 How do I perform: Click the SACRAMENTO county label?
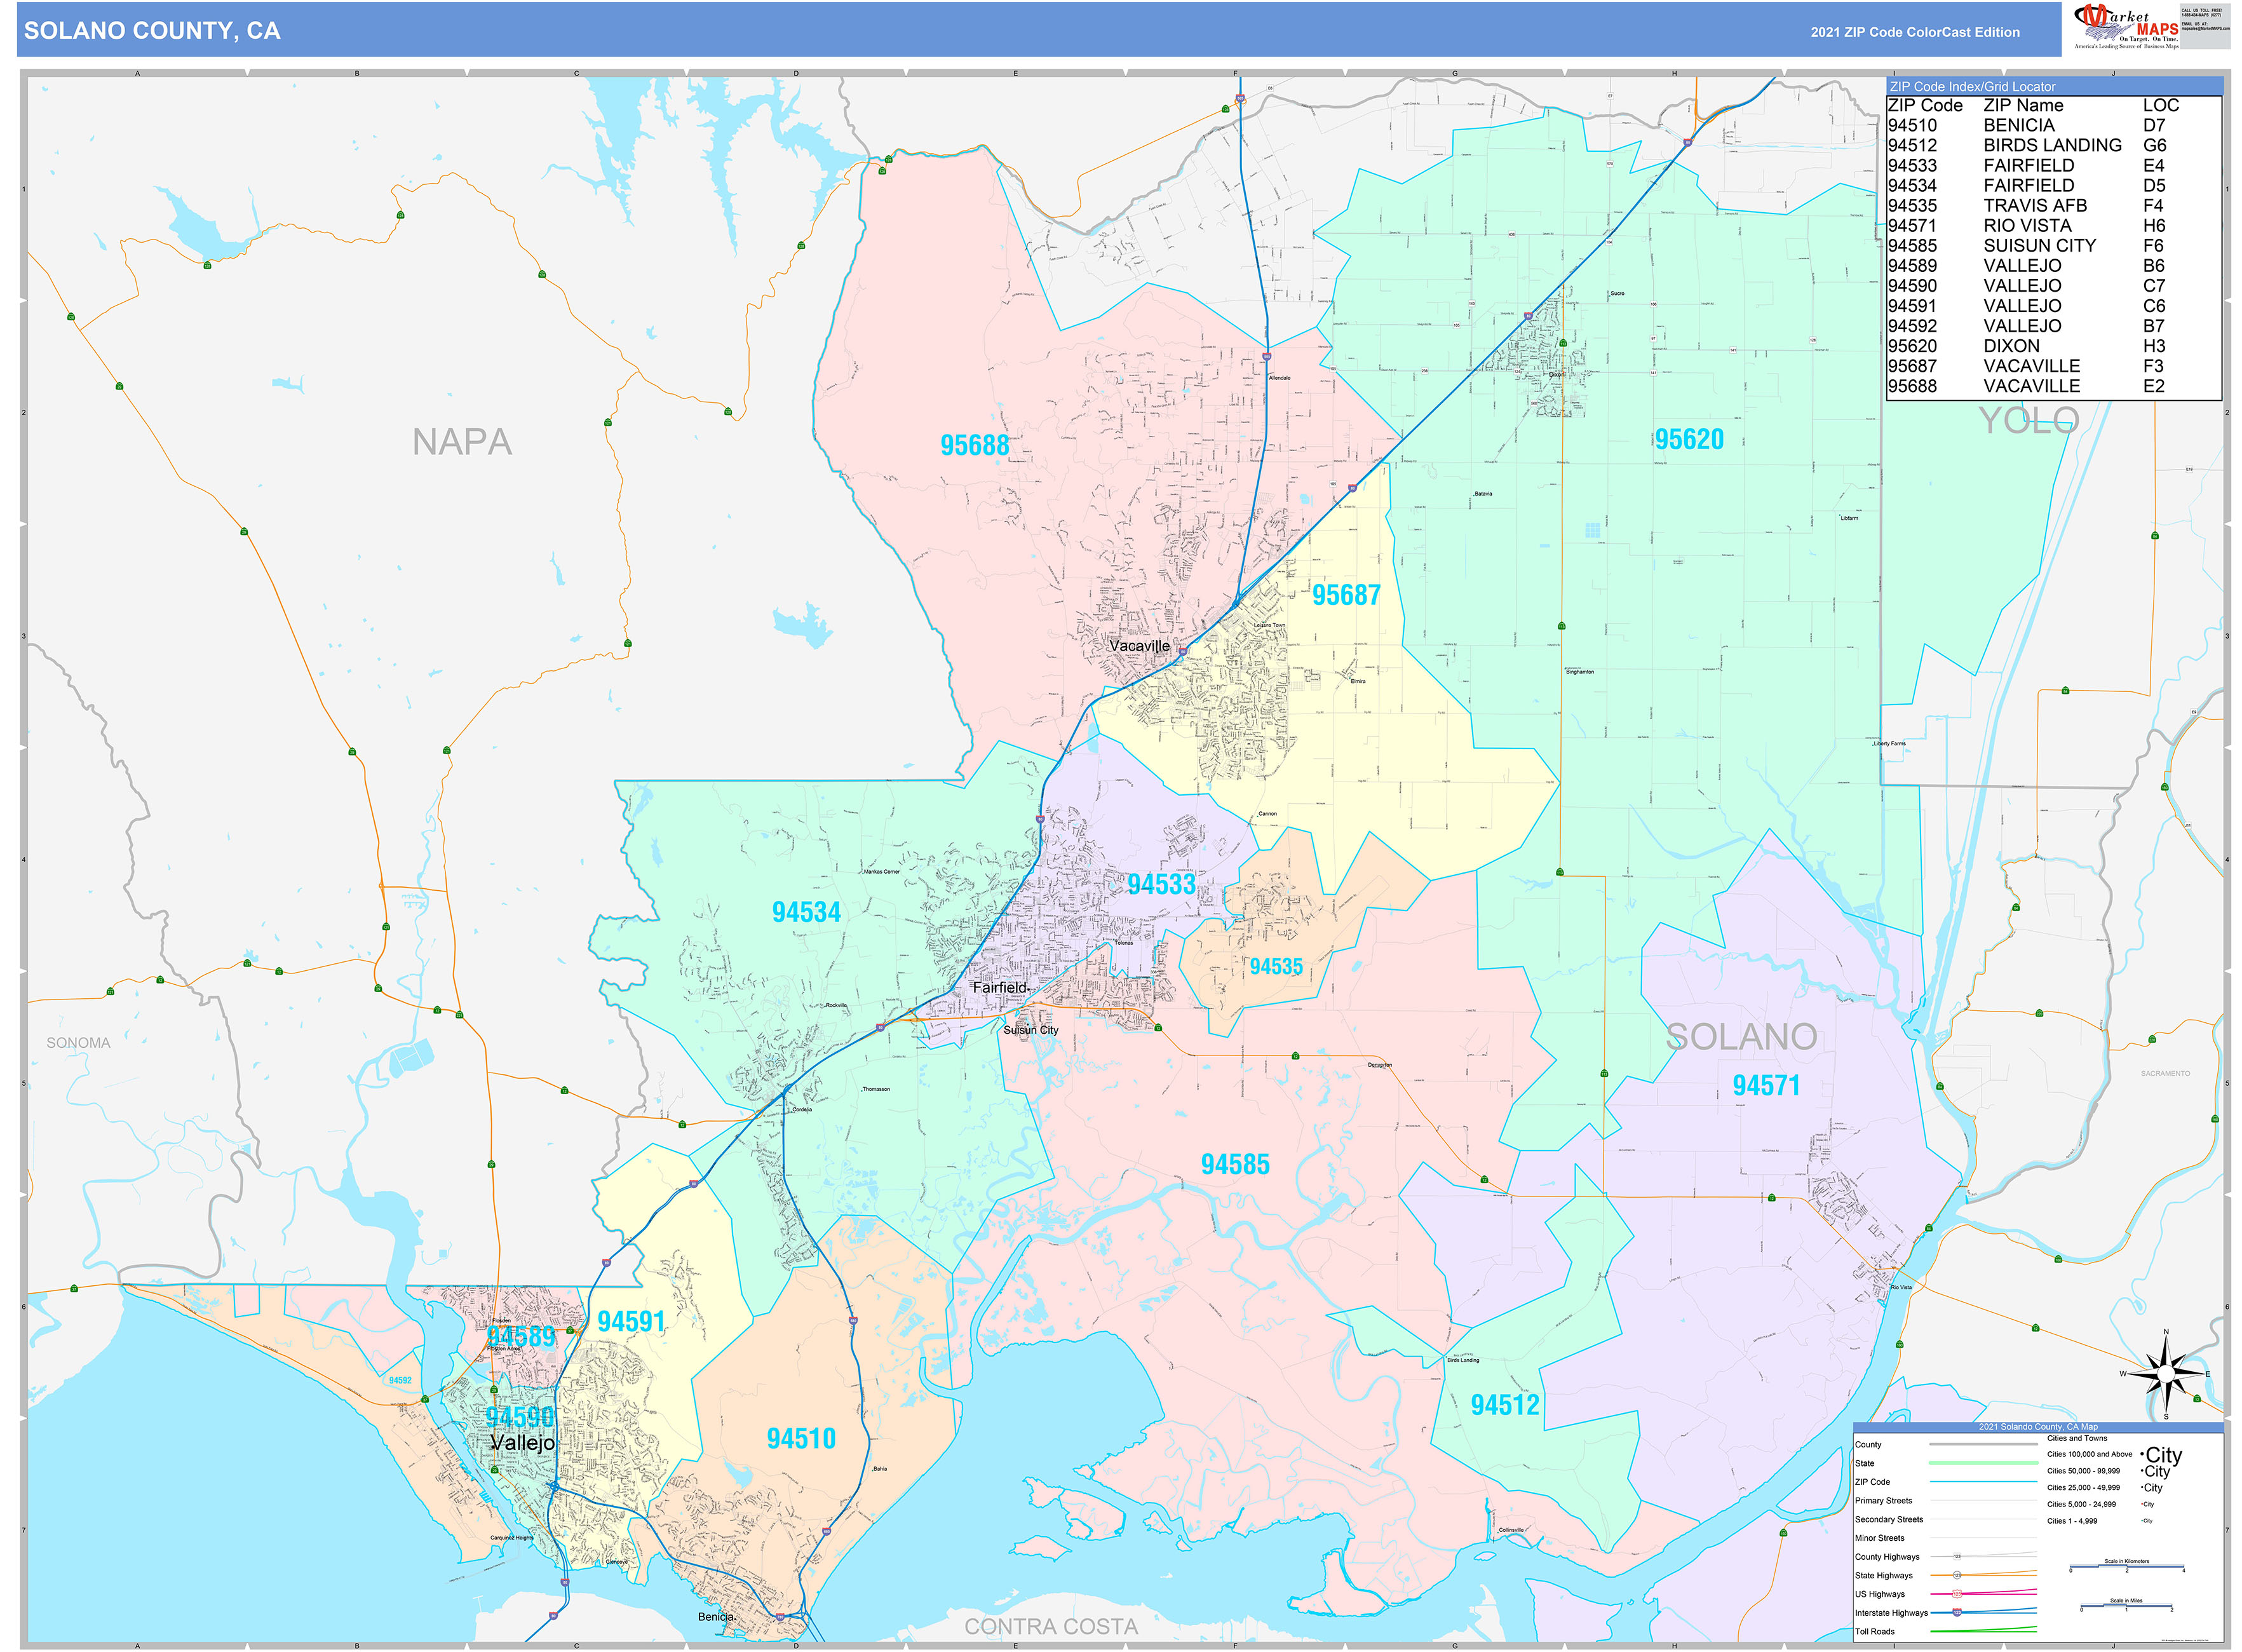coord(2165,1074)
